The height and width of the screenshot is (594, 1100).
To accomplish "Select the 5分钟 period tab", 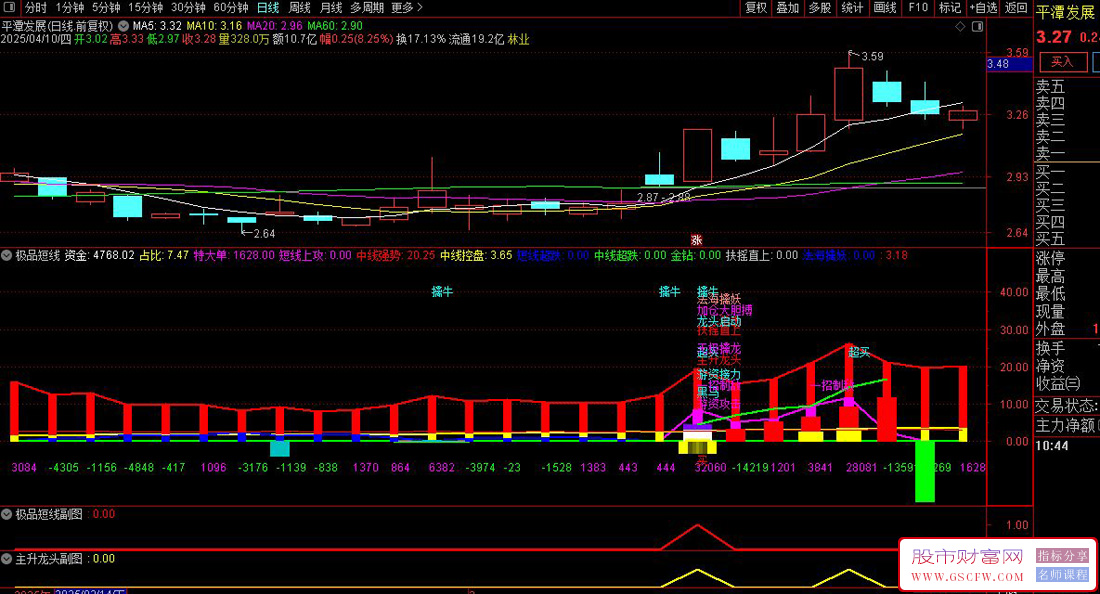I will click(106, 8).
